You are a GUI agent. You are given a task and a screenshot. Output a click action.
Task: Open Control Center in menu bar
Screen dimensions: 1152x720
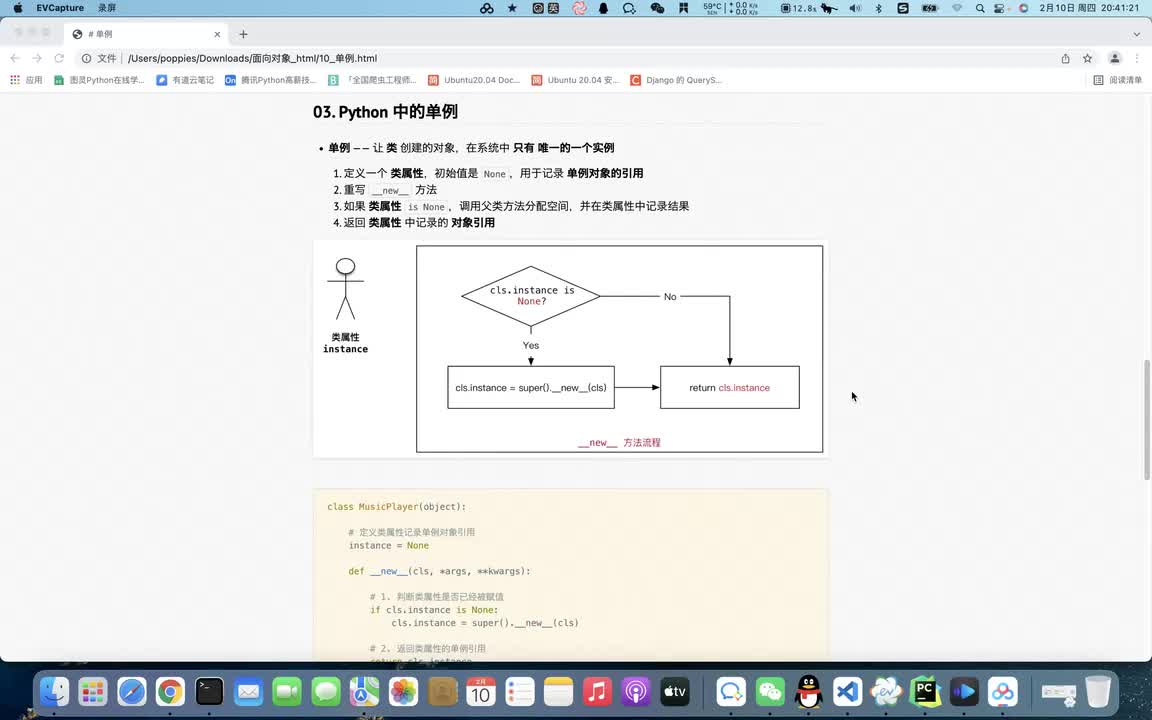click(999, 8)
